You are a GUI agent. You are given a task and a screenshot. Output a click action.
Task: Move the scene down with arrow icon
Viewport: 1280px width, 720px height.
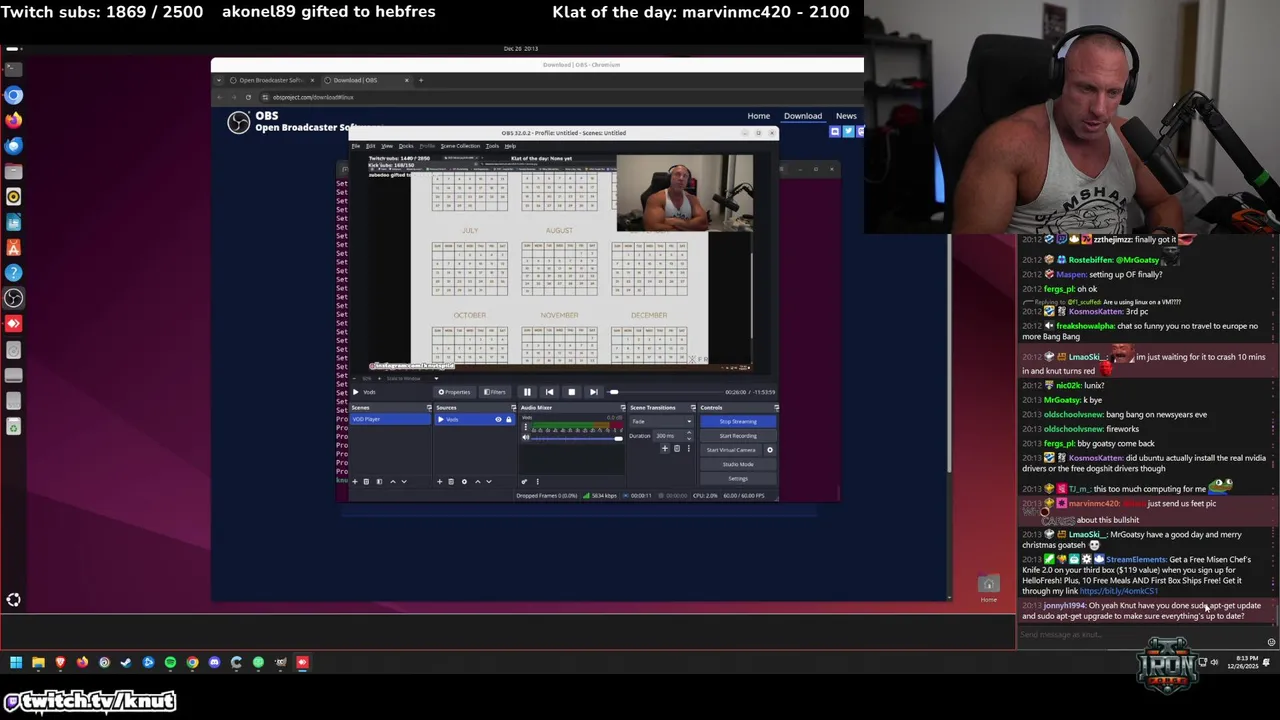click(404, 482)
